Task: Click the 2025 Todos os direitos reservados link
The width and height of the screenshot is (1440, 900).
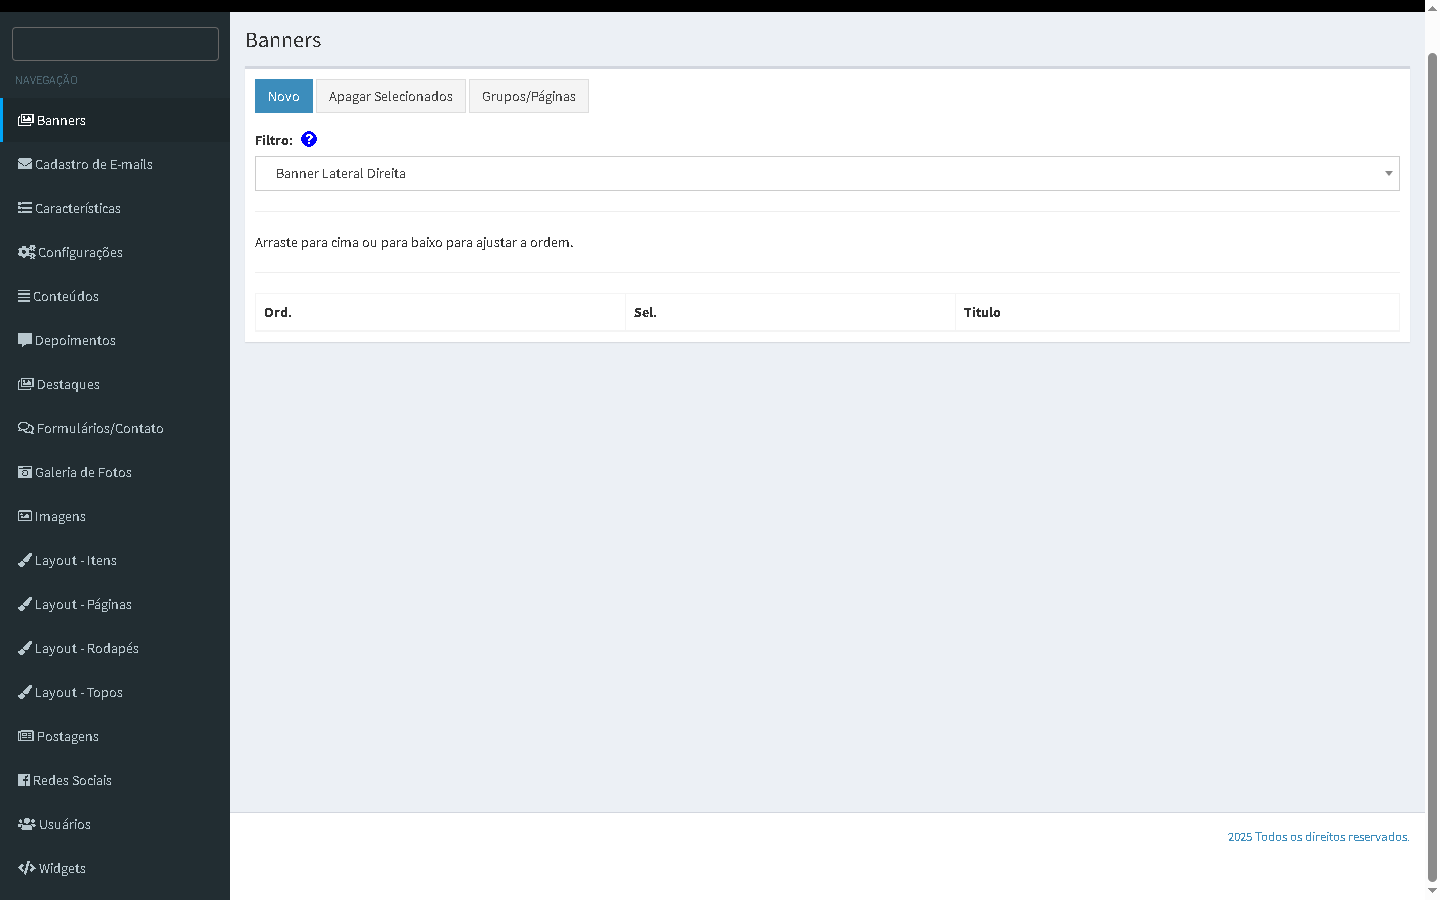Action: [x=1318, y=837]
